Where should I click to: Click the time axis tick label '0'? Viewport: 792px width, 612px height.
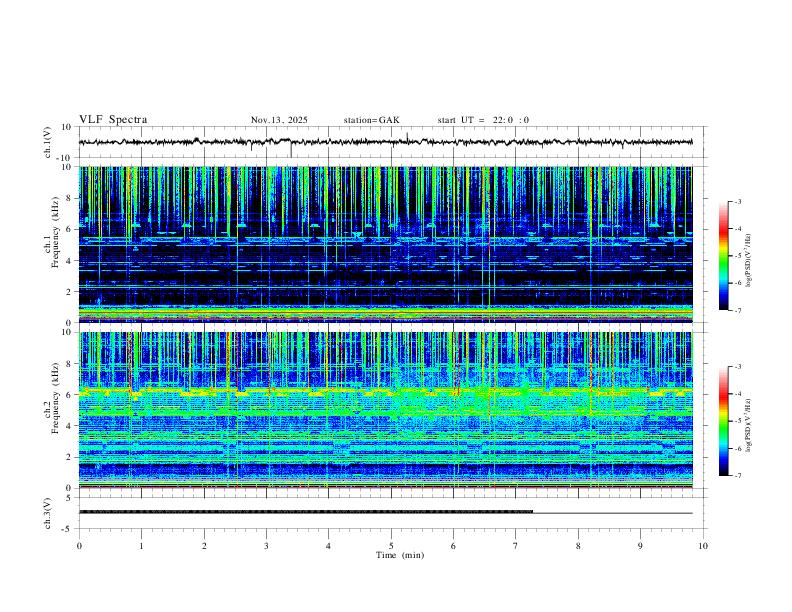click(x=79, y=546)
